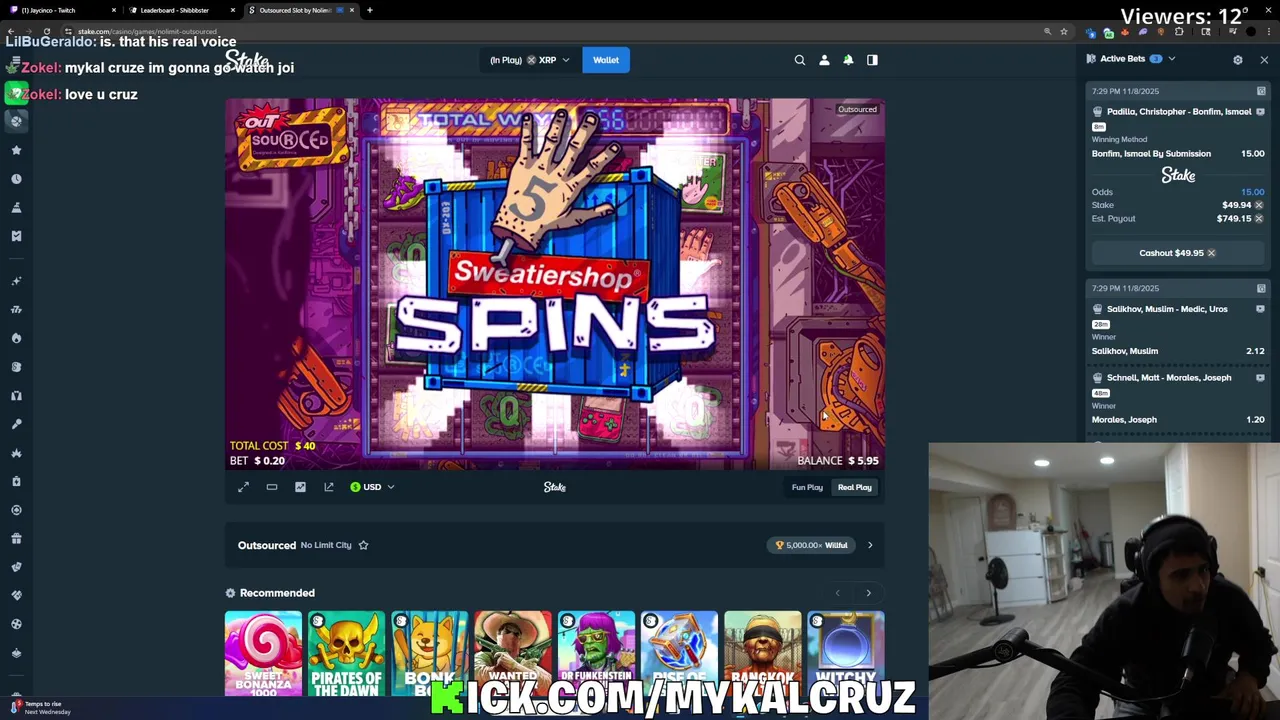This screenshot has width=1280, height=720.
Task: Watch Salikhov, Muslim - Medic match stream
Action: [x=1260, y=309]
